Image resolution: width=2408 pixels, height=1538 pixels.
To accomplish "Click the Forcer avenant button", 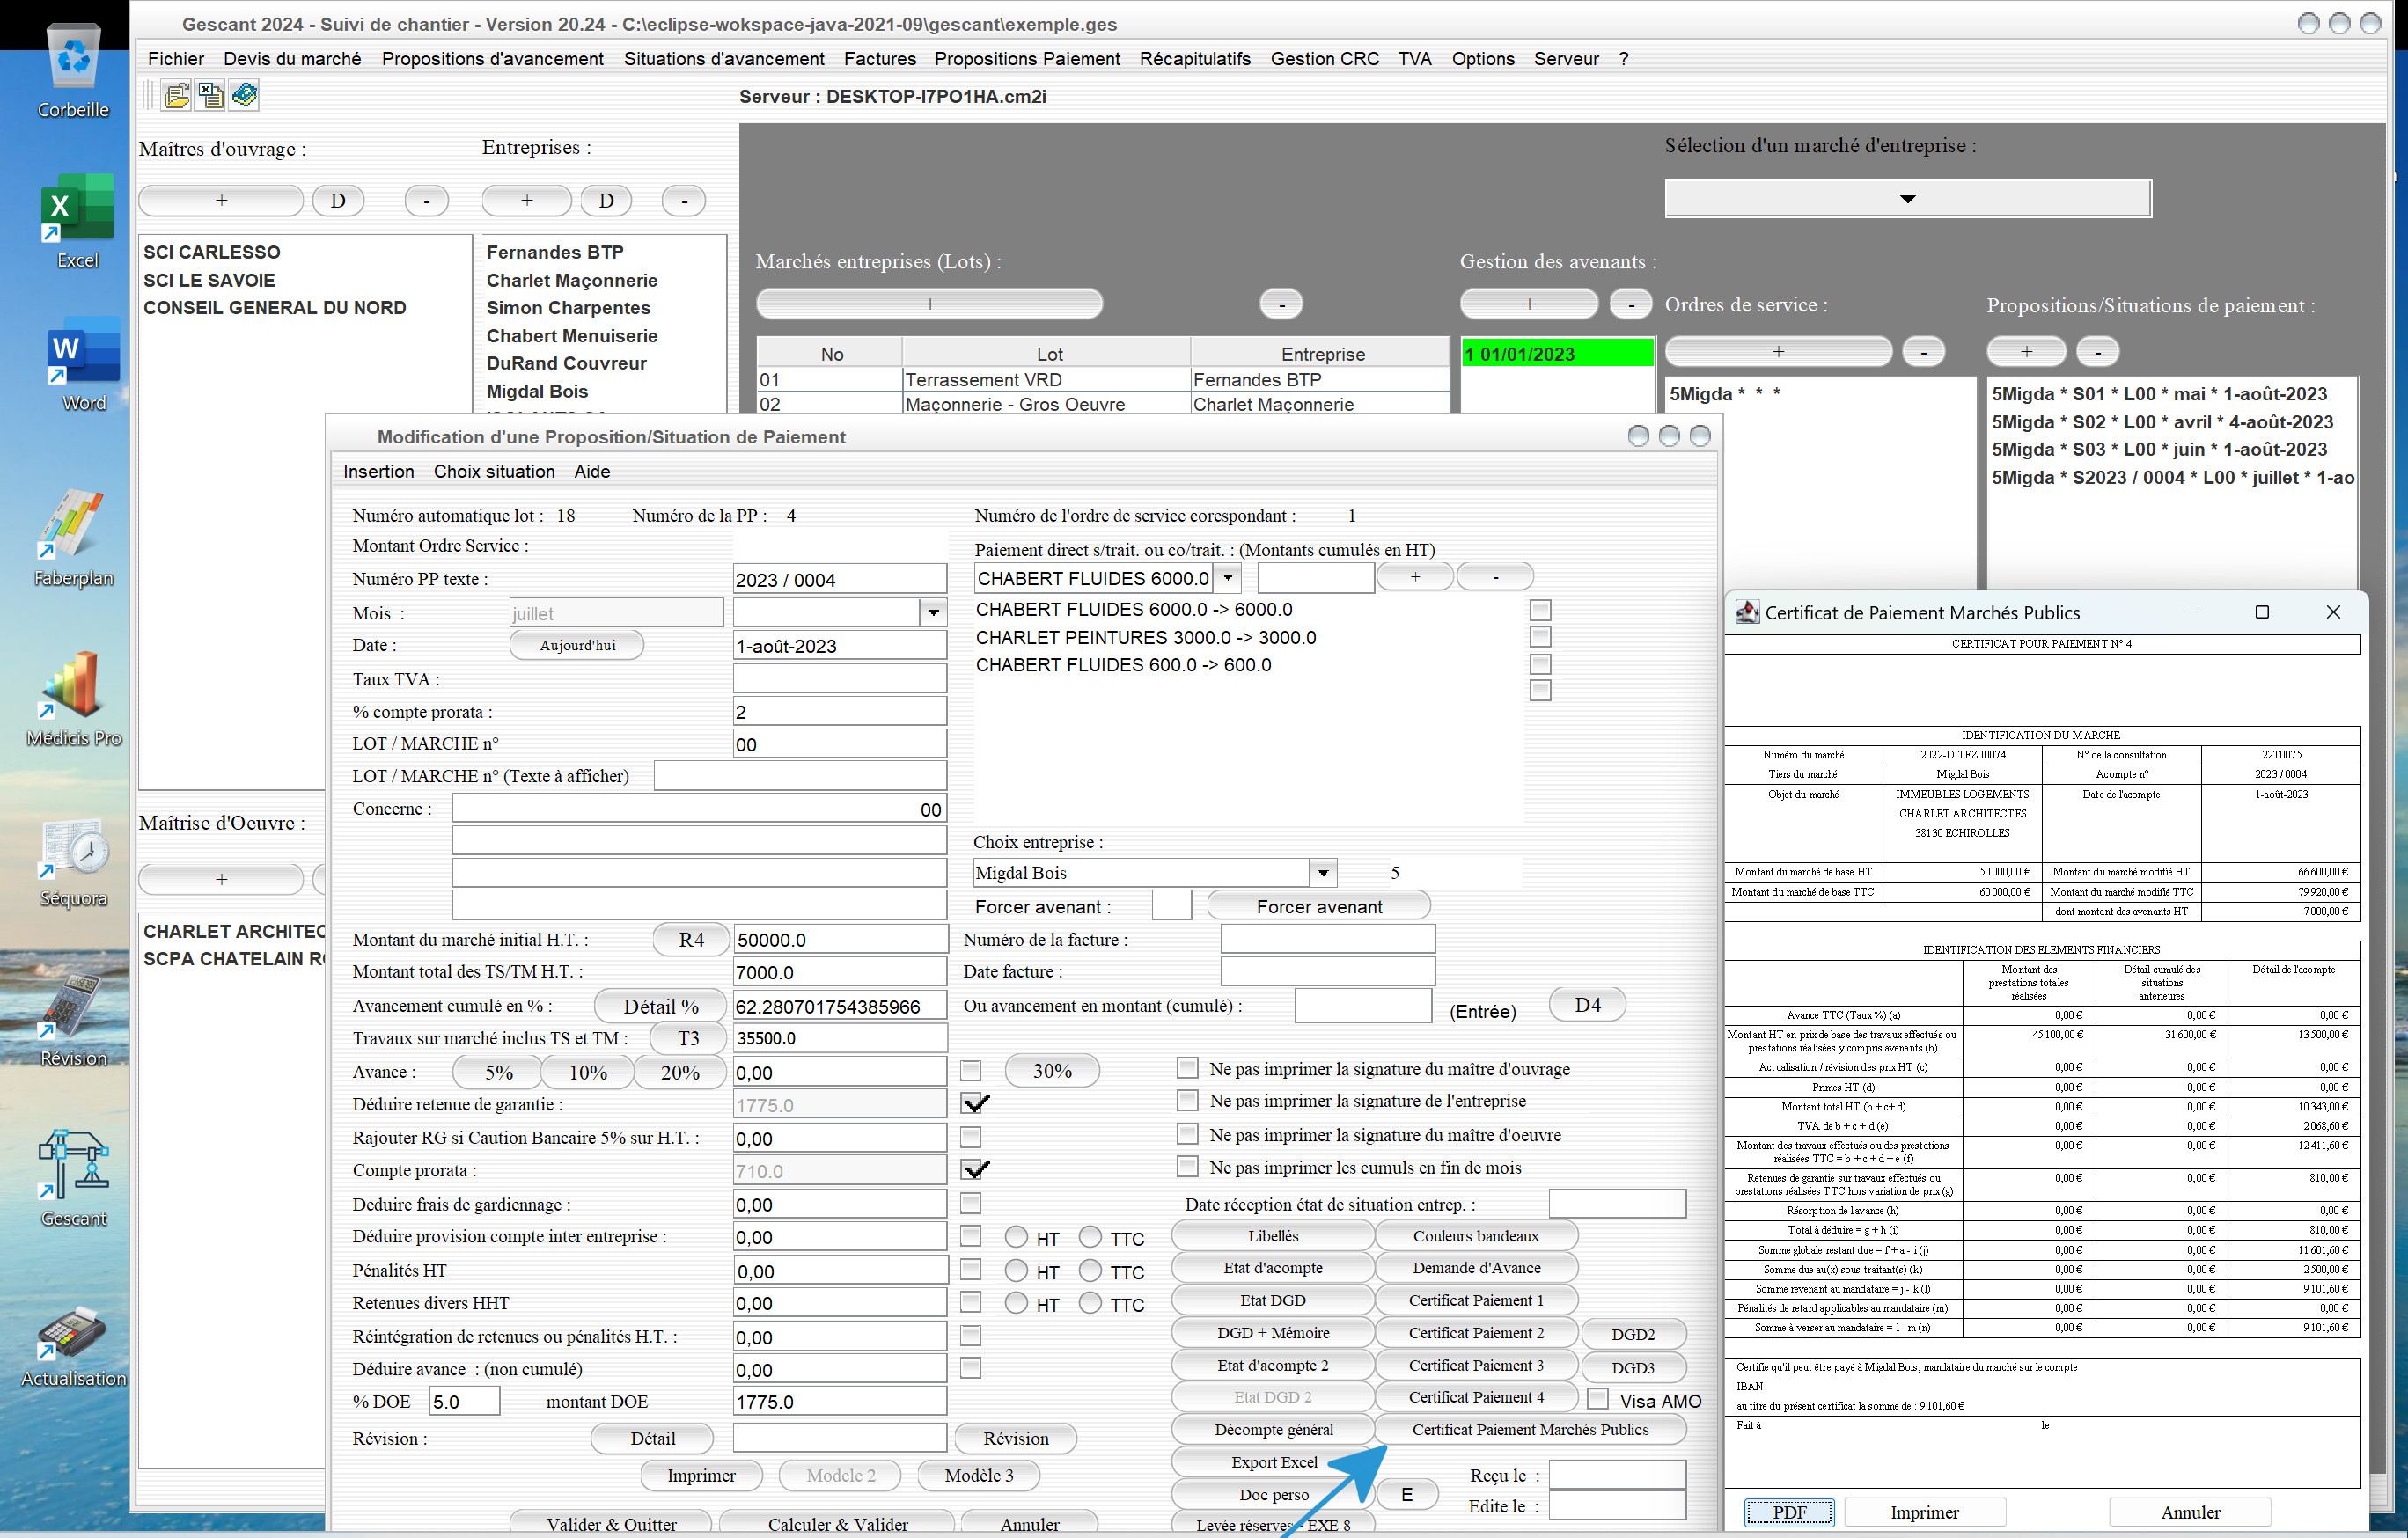I will click(1319, 906).
